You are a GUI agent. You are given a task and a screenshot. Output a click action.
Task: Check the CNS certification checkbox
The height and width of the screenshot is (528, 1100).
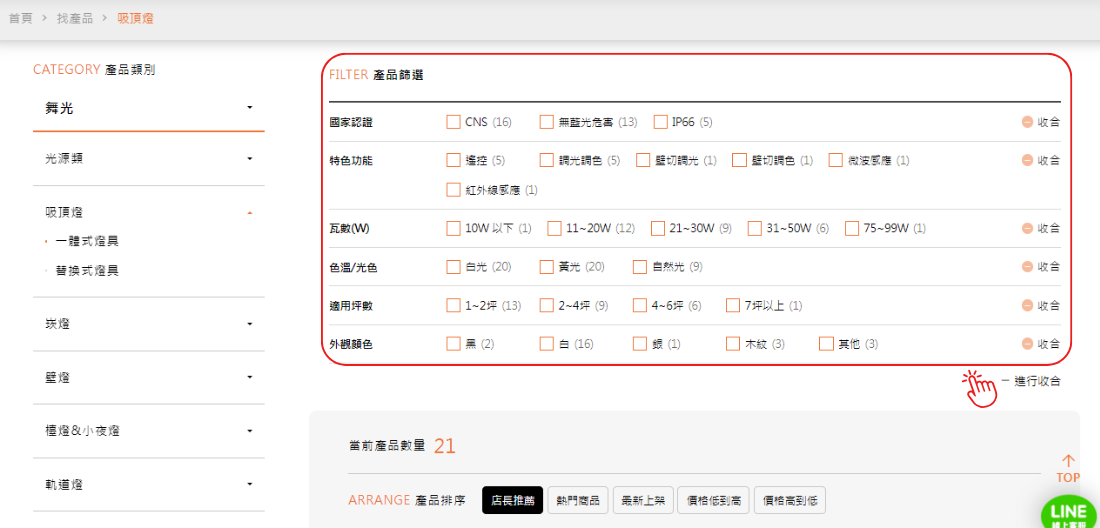point(454,122)
